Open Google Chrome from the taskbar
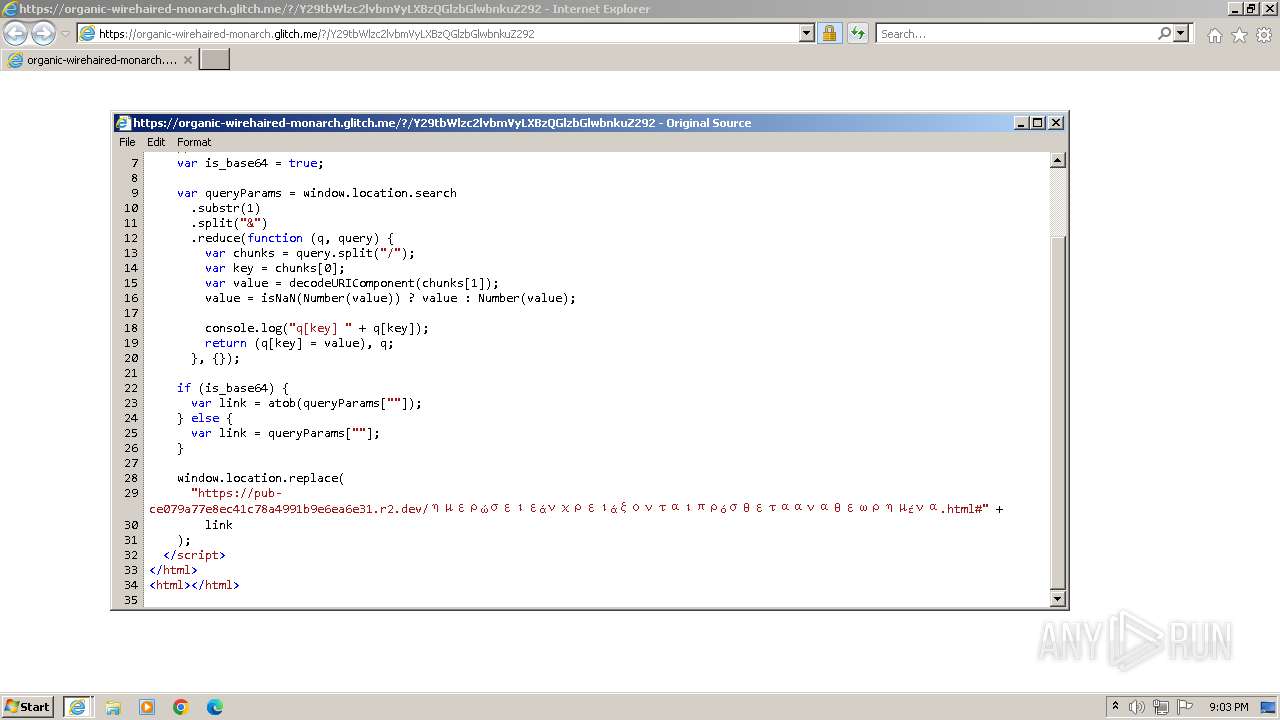1280x720 pixels. (x=181, y=707)
